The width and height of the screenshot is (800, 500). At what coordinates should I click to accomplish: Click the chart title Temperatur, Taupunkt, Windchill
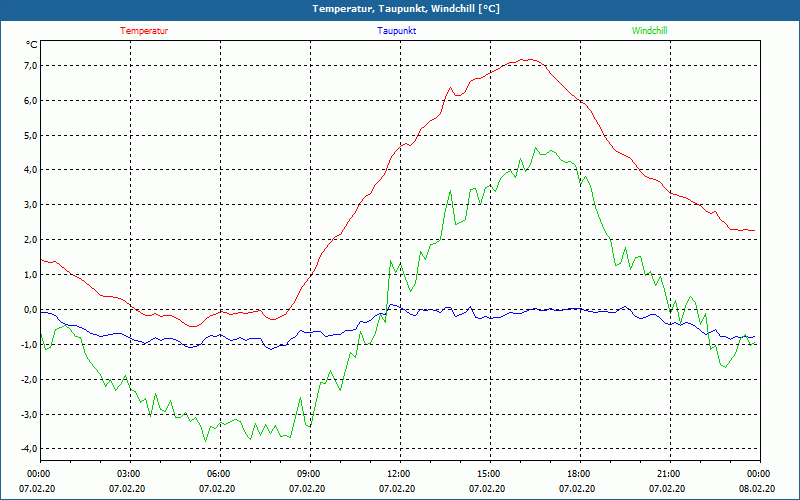(406, 9)
